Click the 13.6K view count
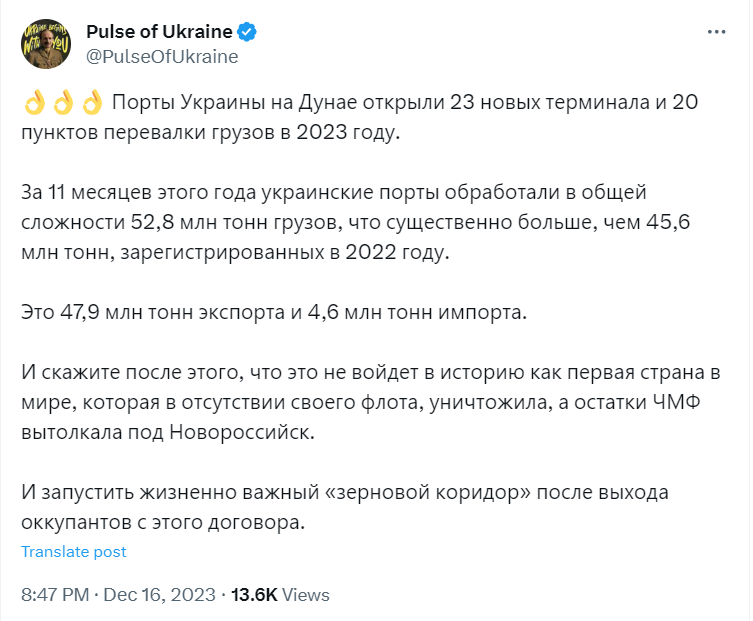 254,594
